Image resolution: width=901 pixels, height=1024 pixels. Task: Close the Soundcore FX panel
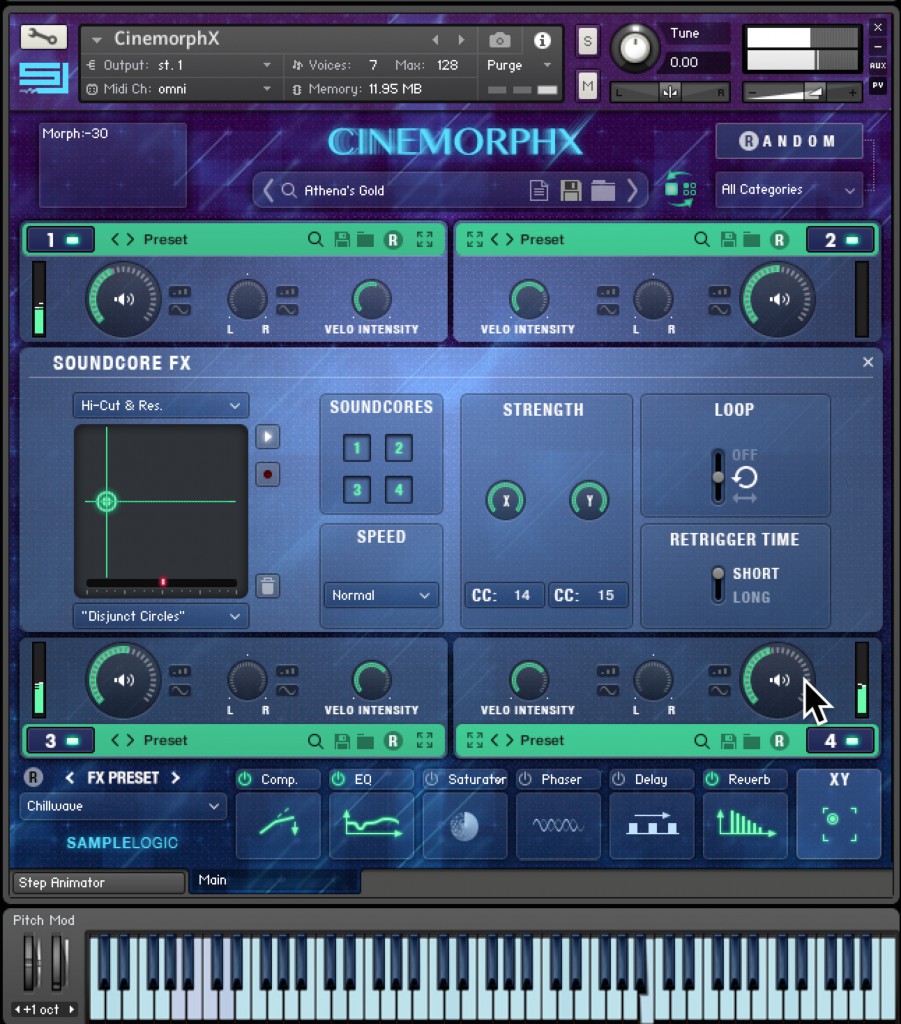[868, 362]
